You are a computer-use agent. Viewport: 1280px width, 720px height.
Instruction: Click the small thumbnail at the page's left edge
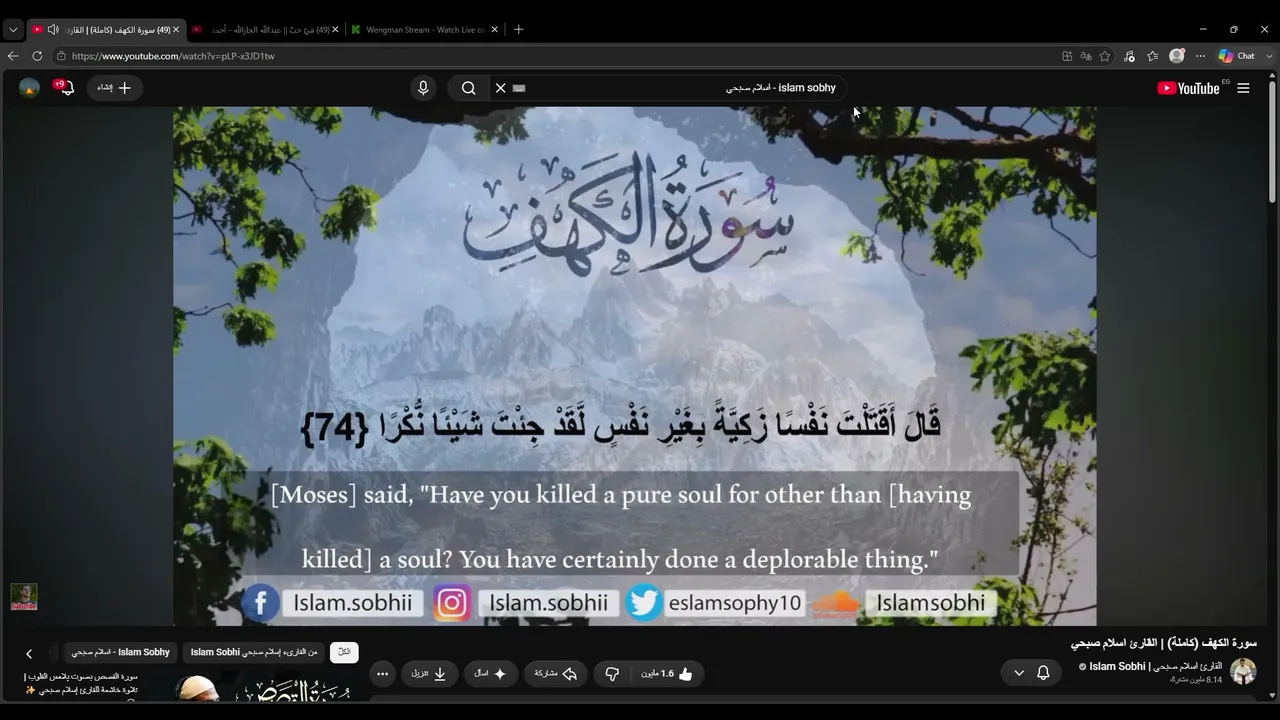[x=24, y=597]
